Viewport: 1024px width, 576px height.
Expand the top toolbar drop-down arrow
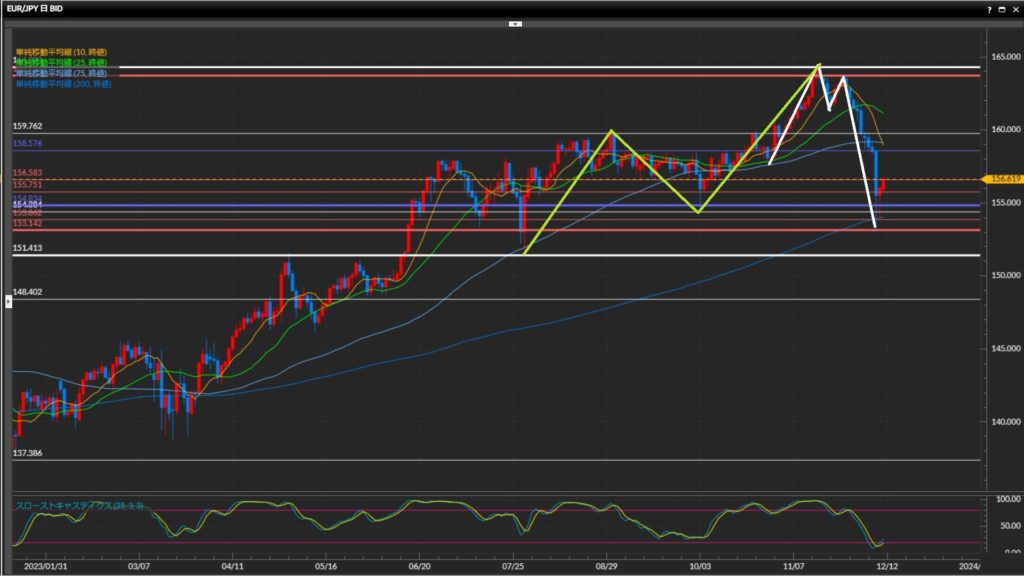(514, 23)
